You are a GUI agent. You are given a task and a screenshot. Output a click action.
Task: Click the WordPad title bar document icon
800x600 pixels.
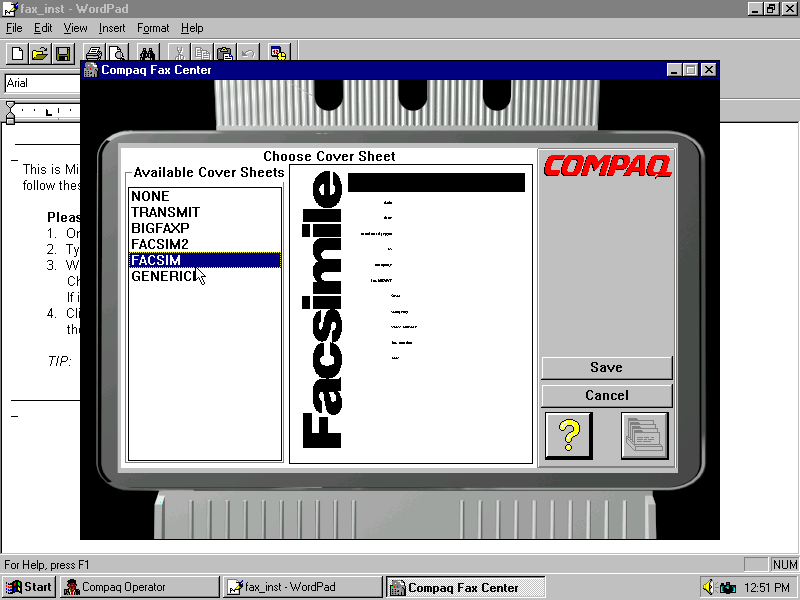(x=10, y=9)
